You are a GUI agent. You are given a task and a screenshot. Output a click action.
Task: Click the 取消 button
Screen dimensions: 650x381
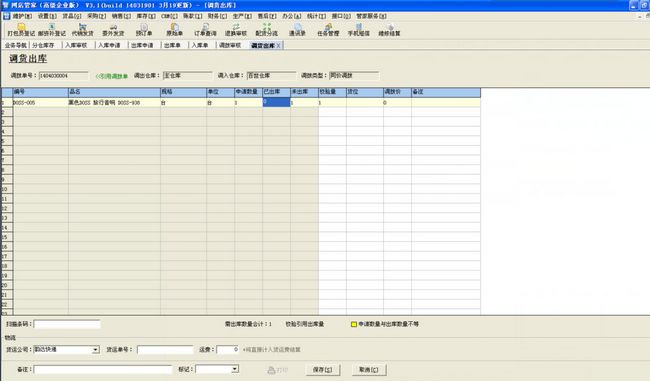tap(369, 370)
